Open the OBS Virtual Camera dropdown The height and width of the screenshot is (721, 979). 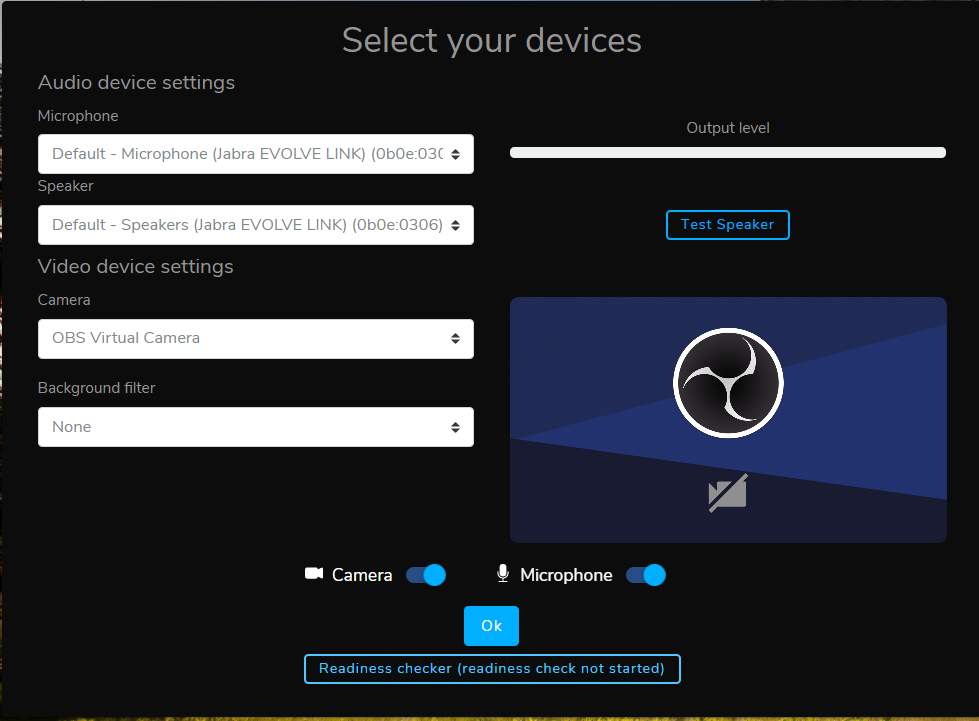[x=256, y=339]
